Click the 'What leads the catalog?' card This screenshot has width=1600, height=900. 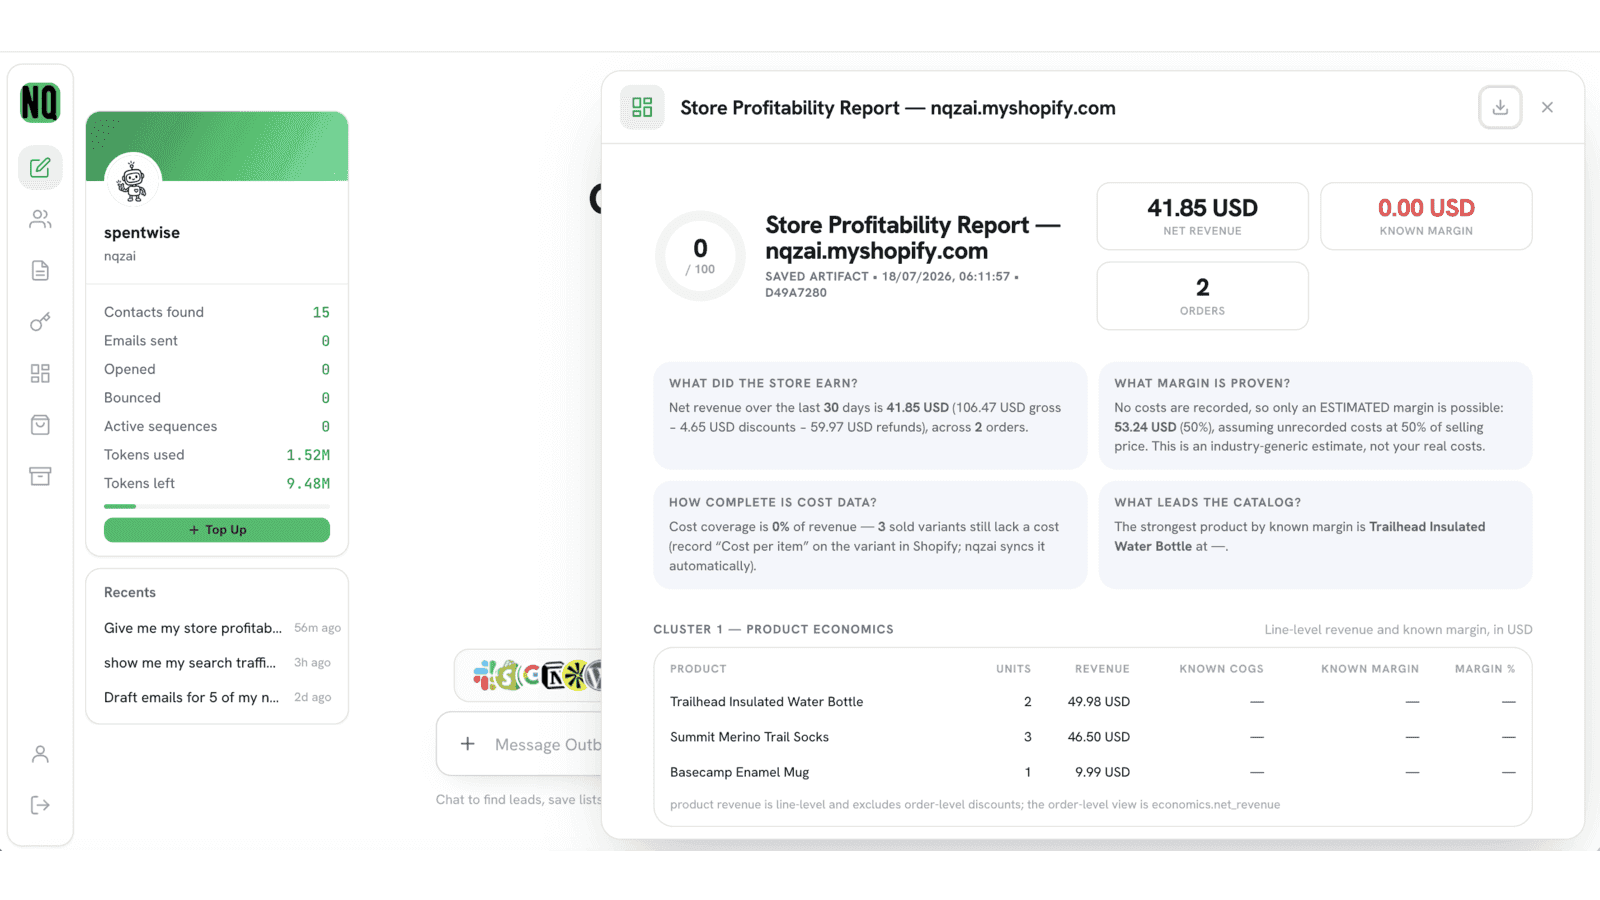click(1315, 535)
